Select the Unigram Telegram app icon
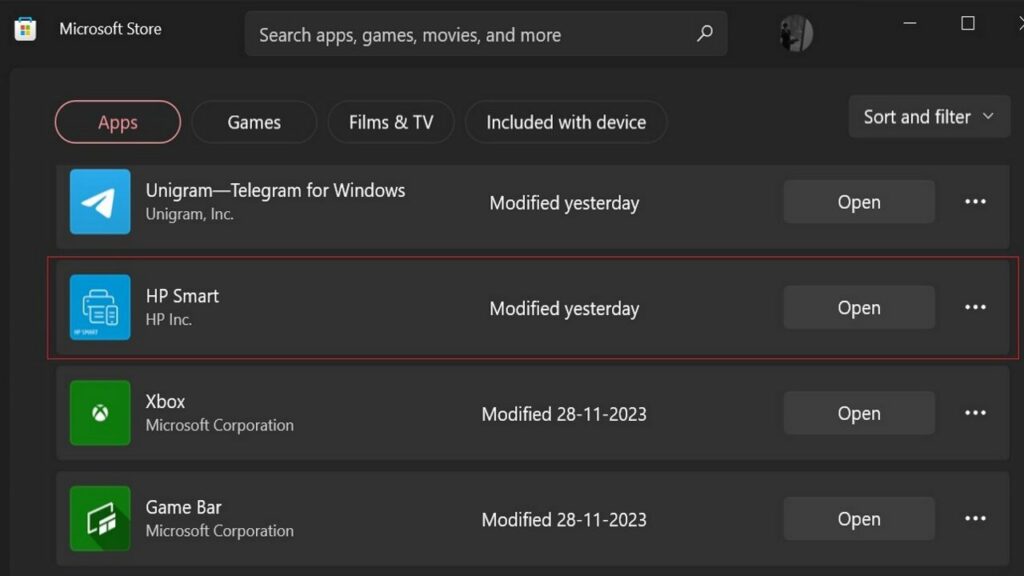Screen dimensions: 1024x576 pos(99,202)
